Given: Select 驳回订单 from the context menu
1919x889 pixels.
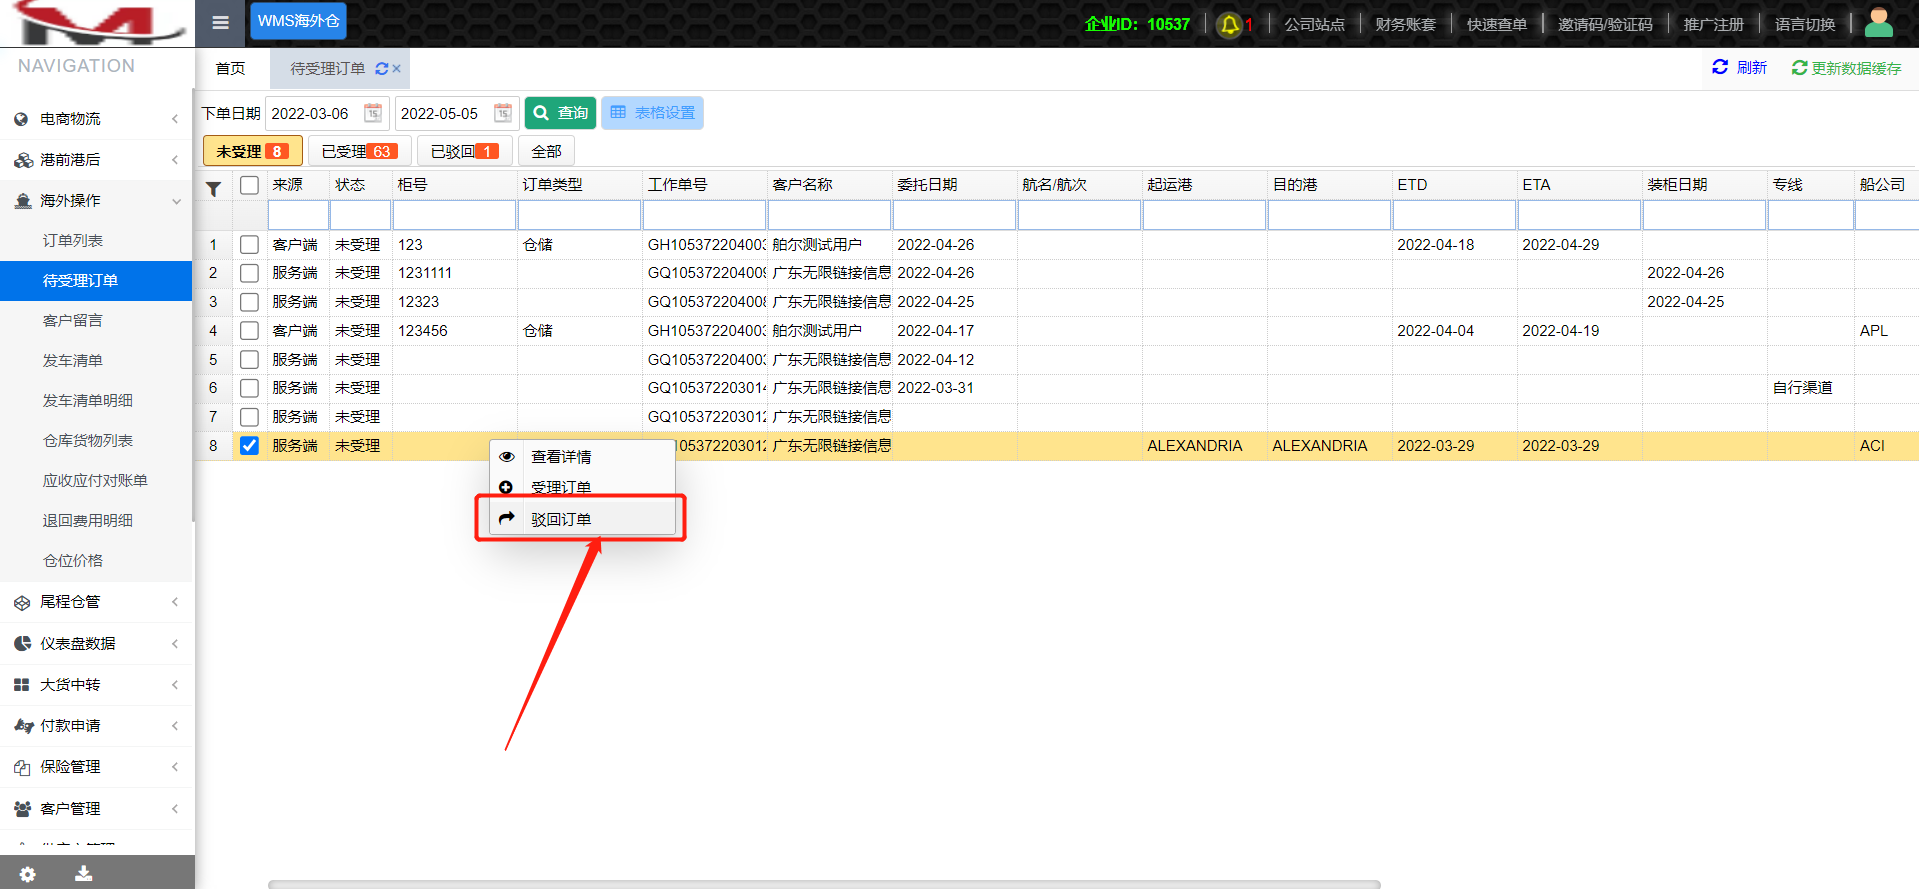Looking at the screenshot, I should pyautogui.click(x=561, y=519).
